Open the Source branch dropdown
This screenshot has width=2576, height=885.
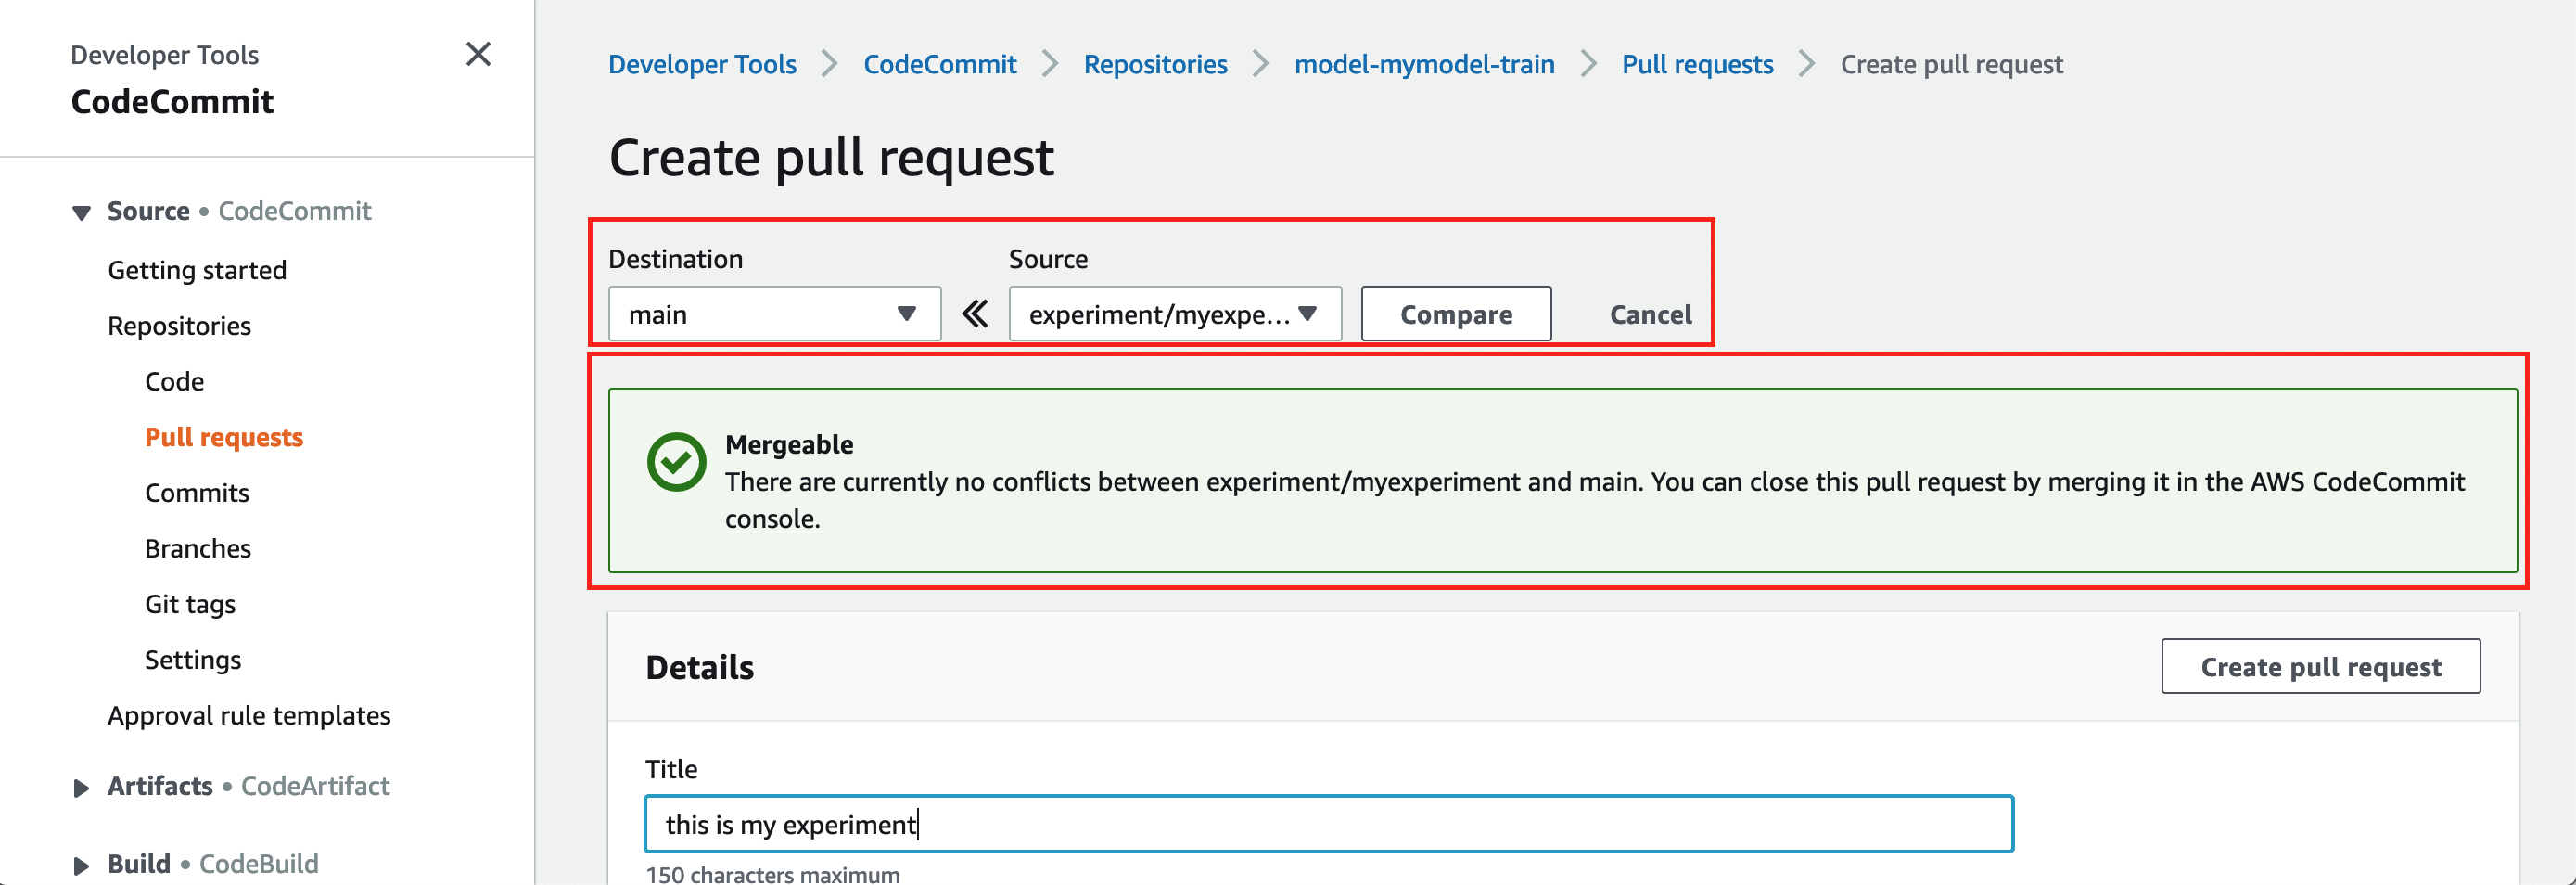[1174, 314]
